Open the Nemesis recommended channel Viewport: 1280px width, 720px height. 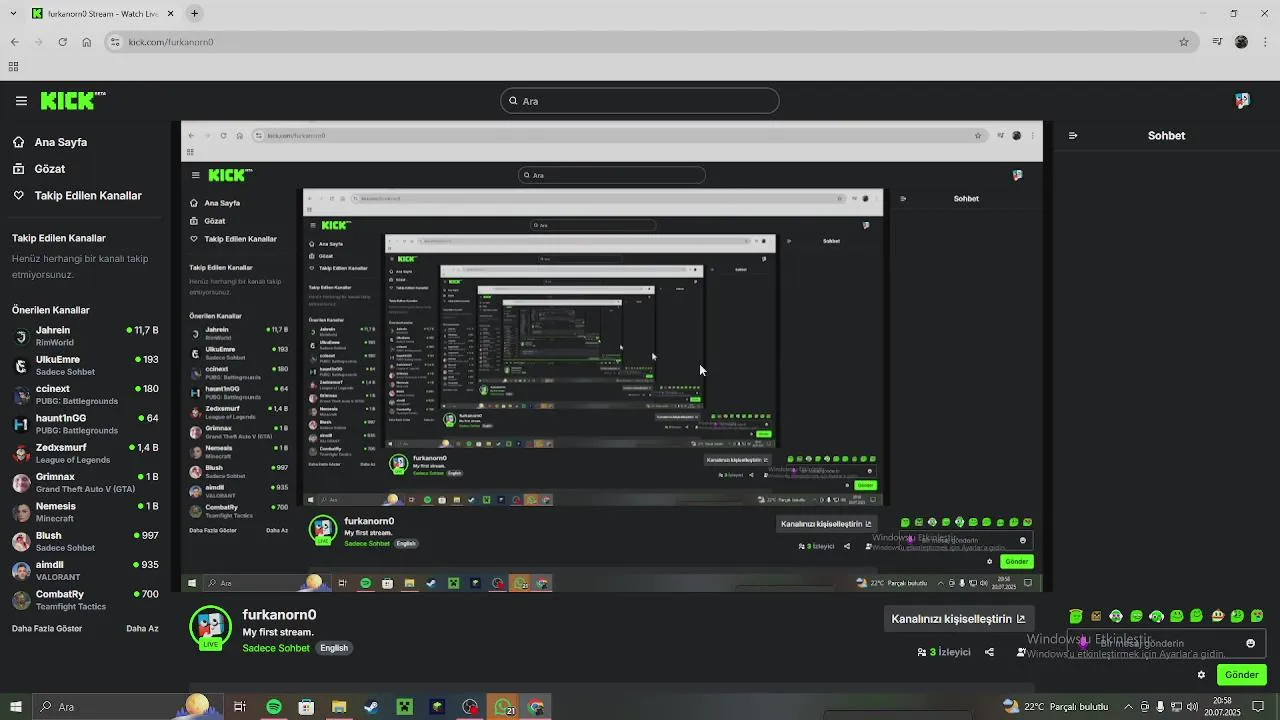click(x=85, y=512)
